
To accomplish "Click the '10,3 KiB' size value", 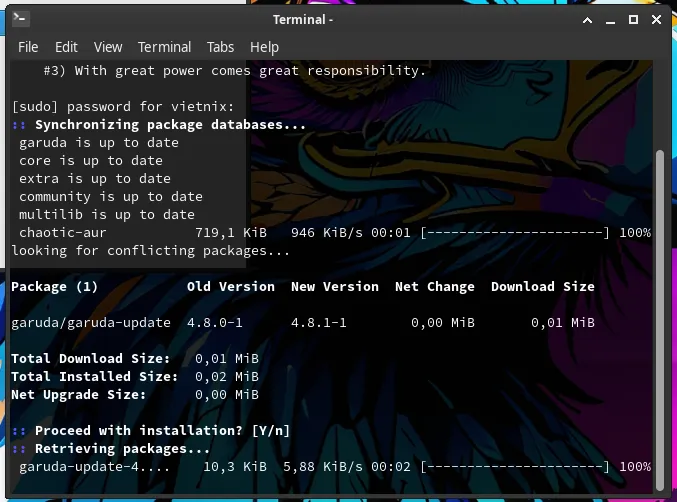I will pyautogui.click(x=235, y=467).
